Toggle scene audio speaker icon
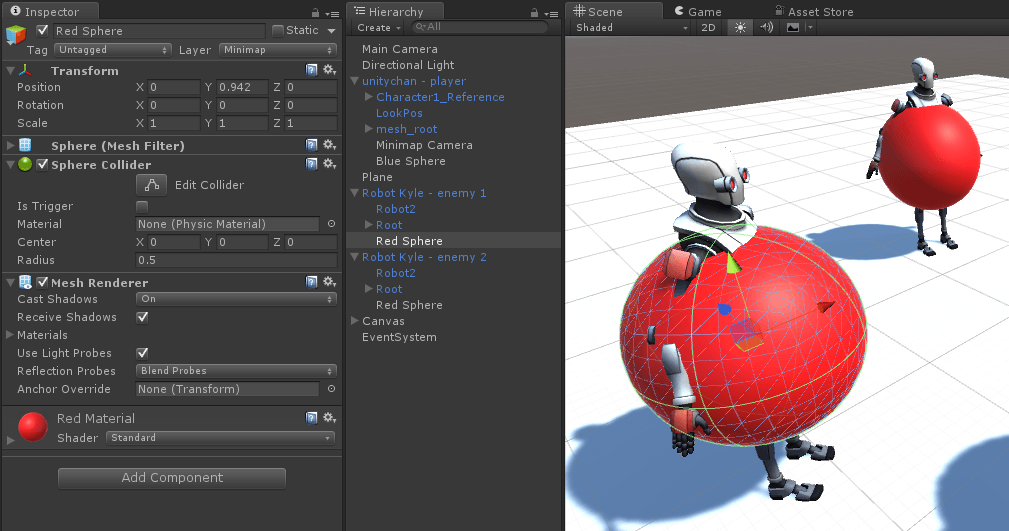Screen dimensions: 1009x531 766,28
